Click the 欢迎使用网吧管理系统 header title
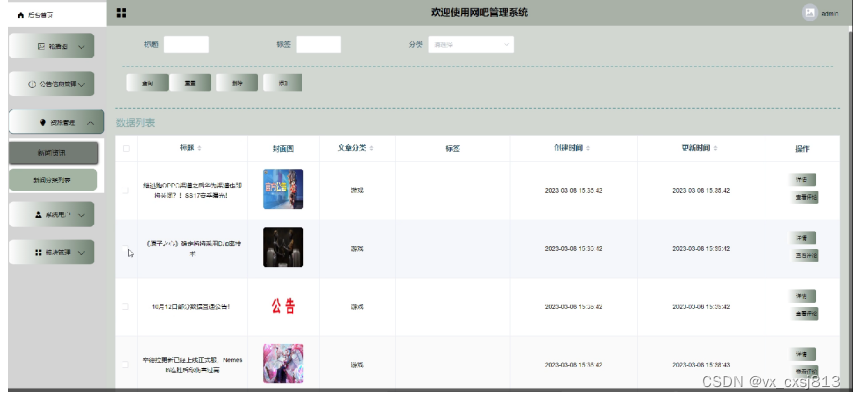Viewport: 855px width, 399px height. click(x=479, y=13)
